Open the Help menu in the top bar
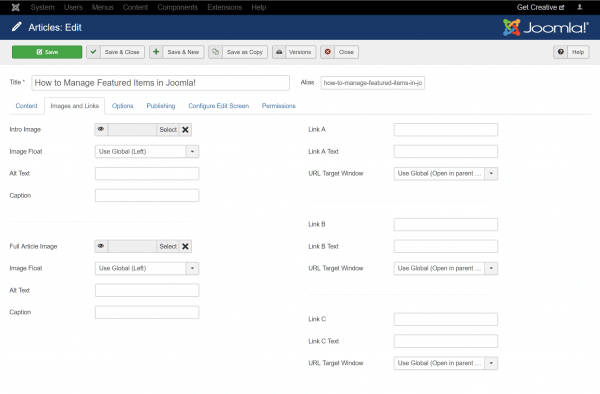600x394 pixels. click(x=259, y=7)
